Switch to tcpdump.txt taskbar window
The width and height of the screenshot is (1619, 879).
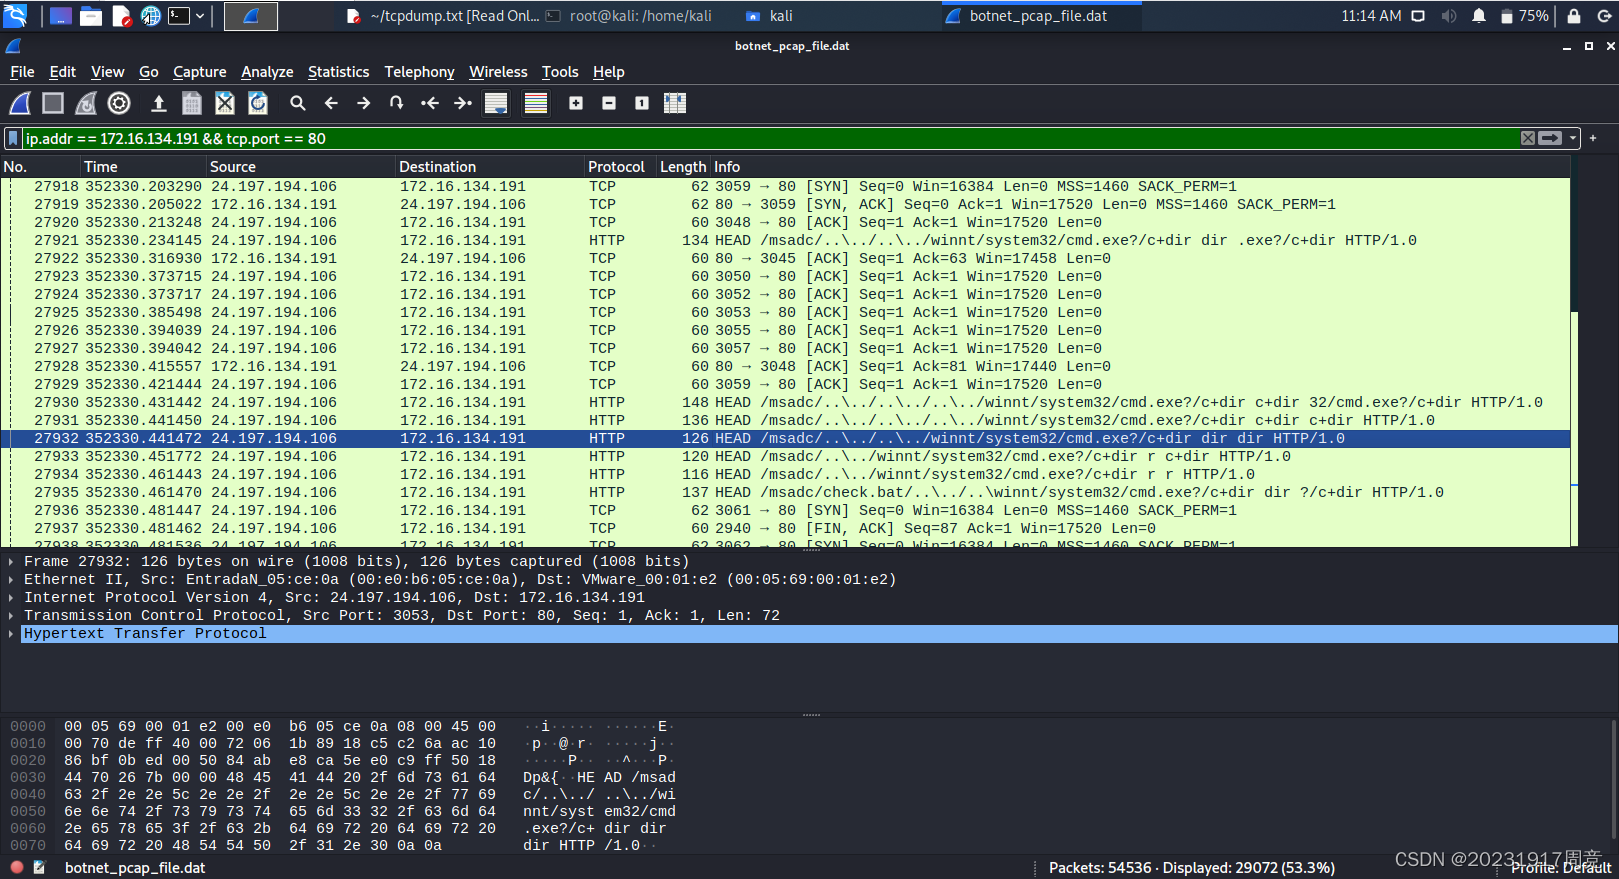point(442,16)
